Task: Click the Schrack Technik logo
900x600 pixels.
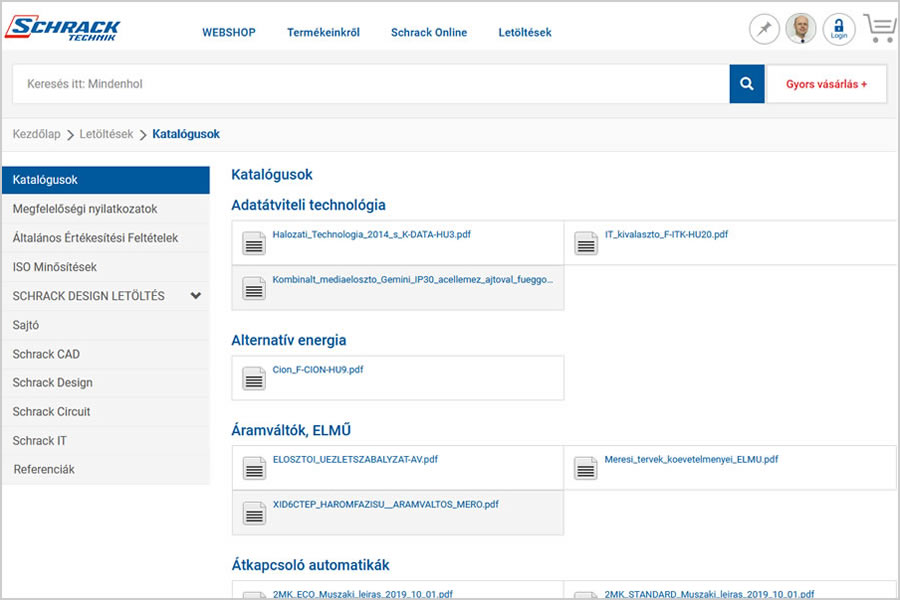Action: (63, 28)
